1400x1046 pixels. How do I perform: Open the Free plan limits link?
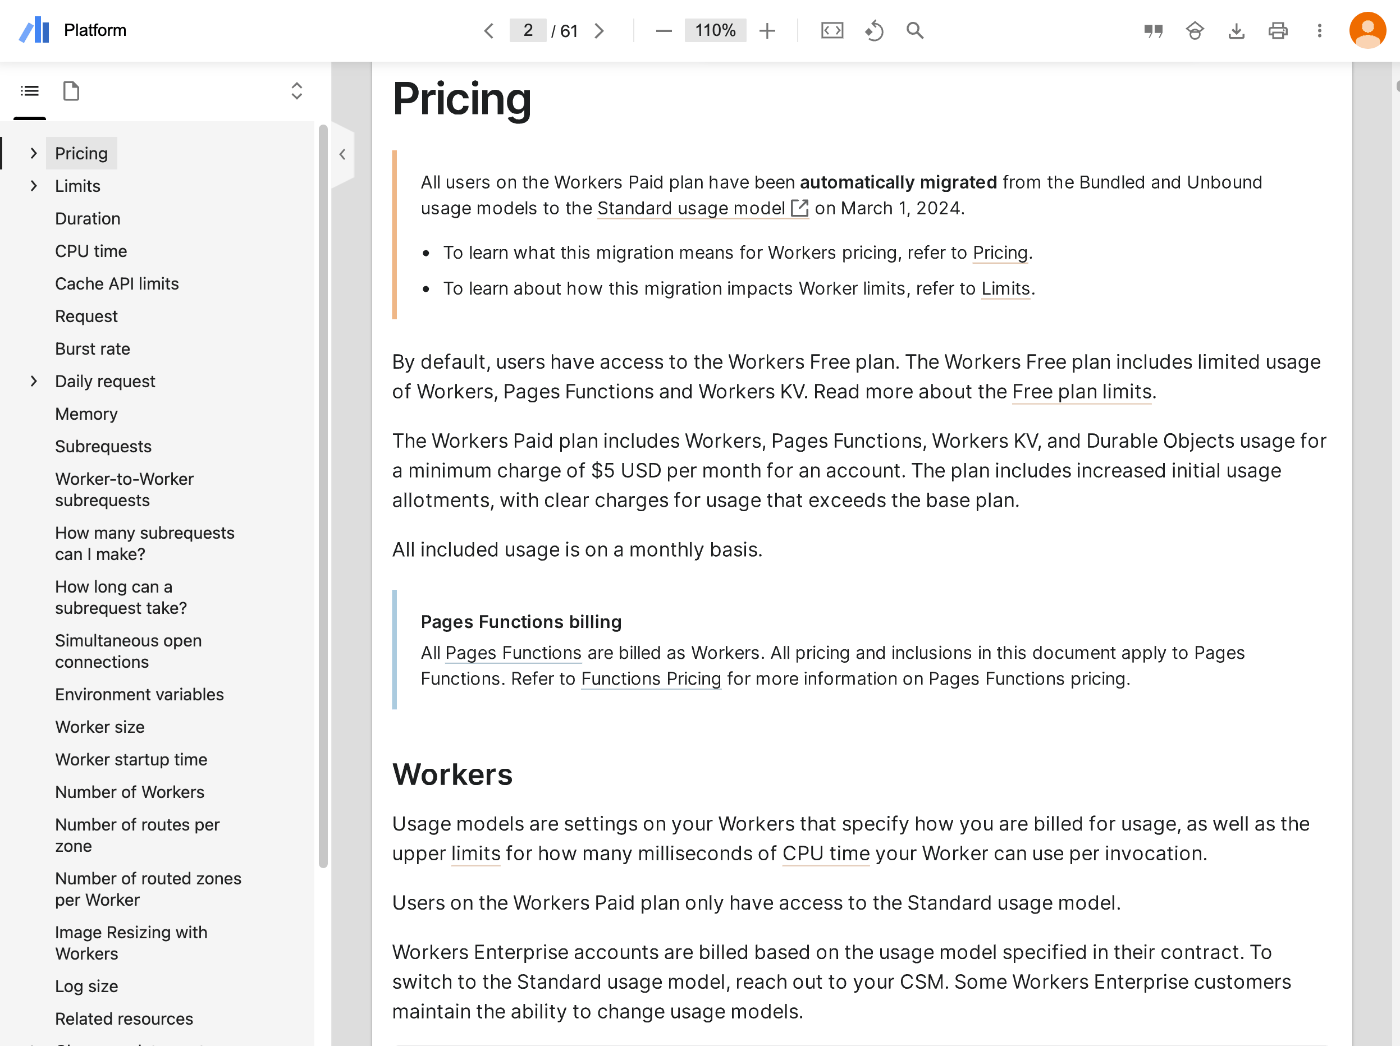click(1082, 392)
